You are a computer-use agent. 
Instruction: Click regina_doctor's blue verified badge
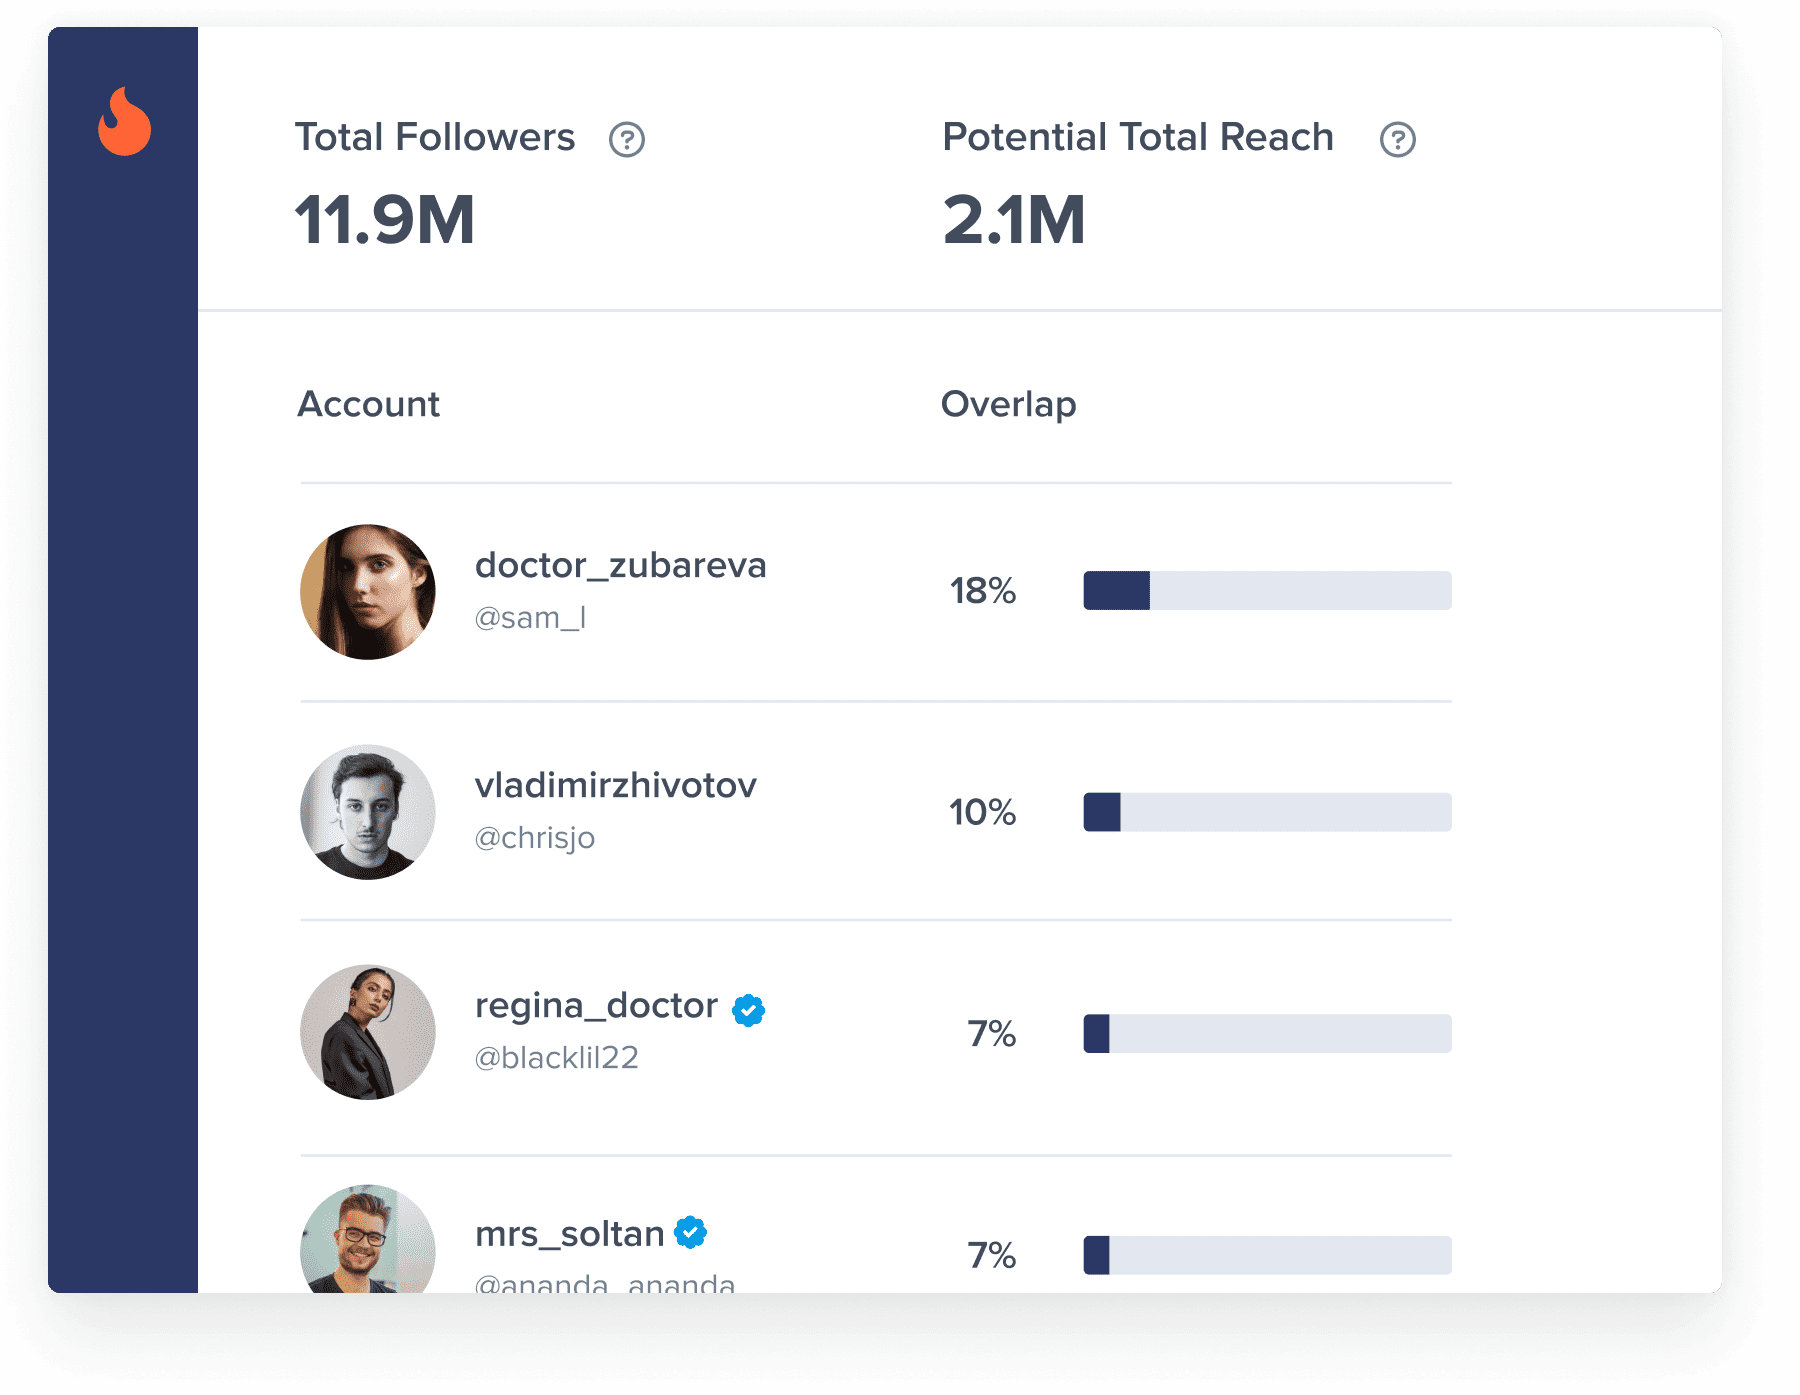coord(748,1010)
